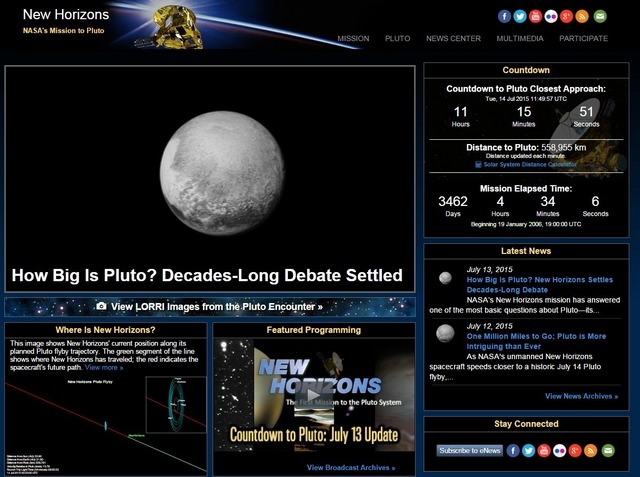
Task: Open the Facebook icon in the header
Action: 504,16
